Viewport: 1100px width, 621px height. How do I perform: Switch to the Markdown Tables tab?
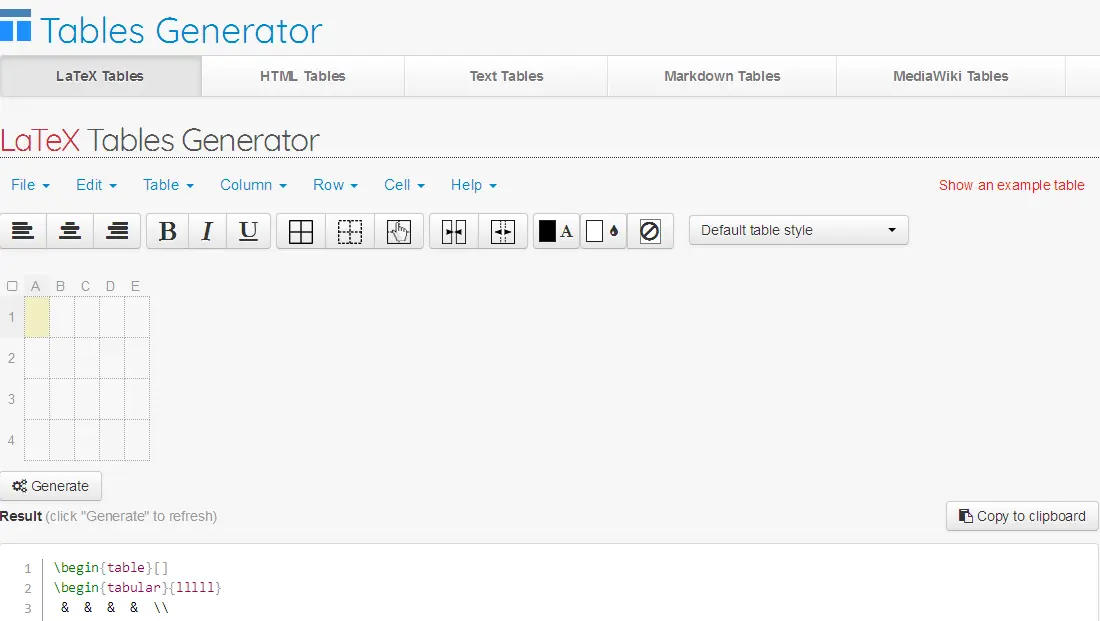click(x=722, y=76)
